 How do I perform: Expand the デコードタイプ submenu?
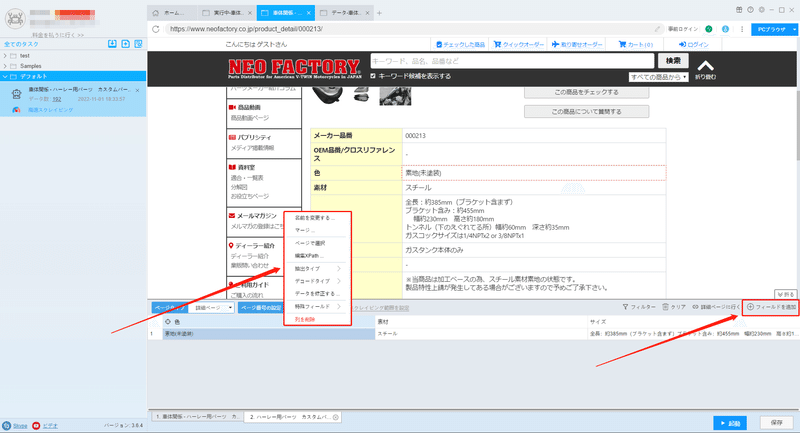click(317, 281)
